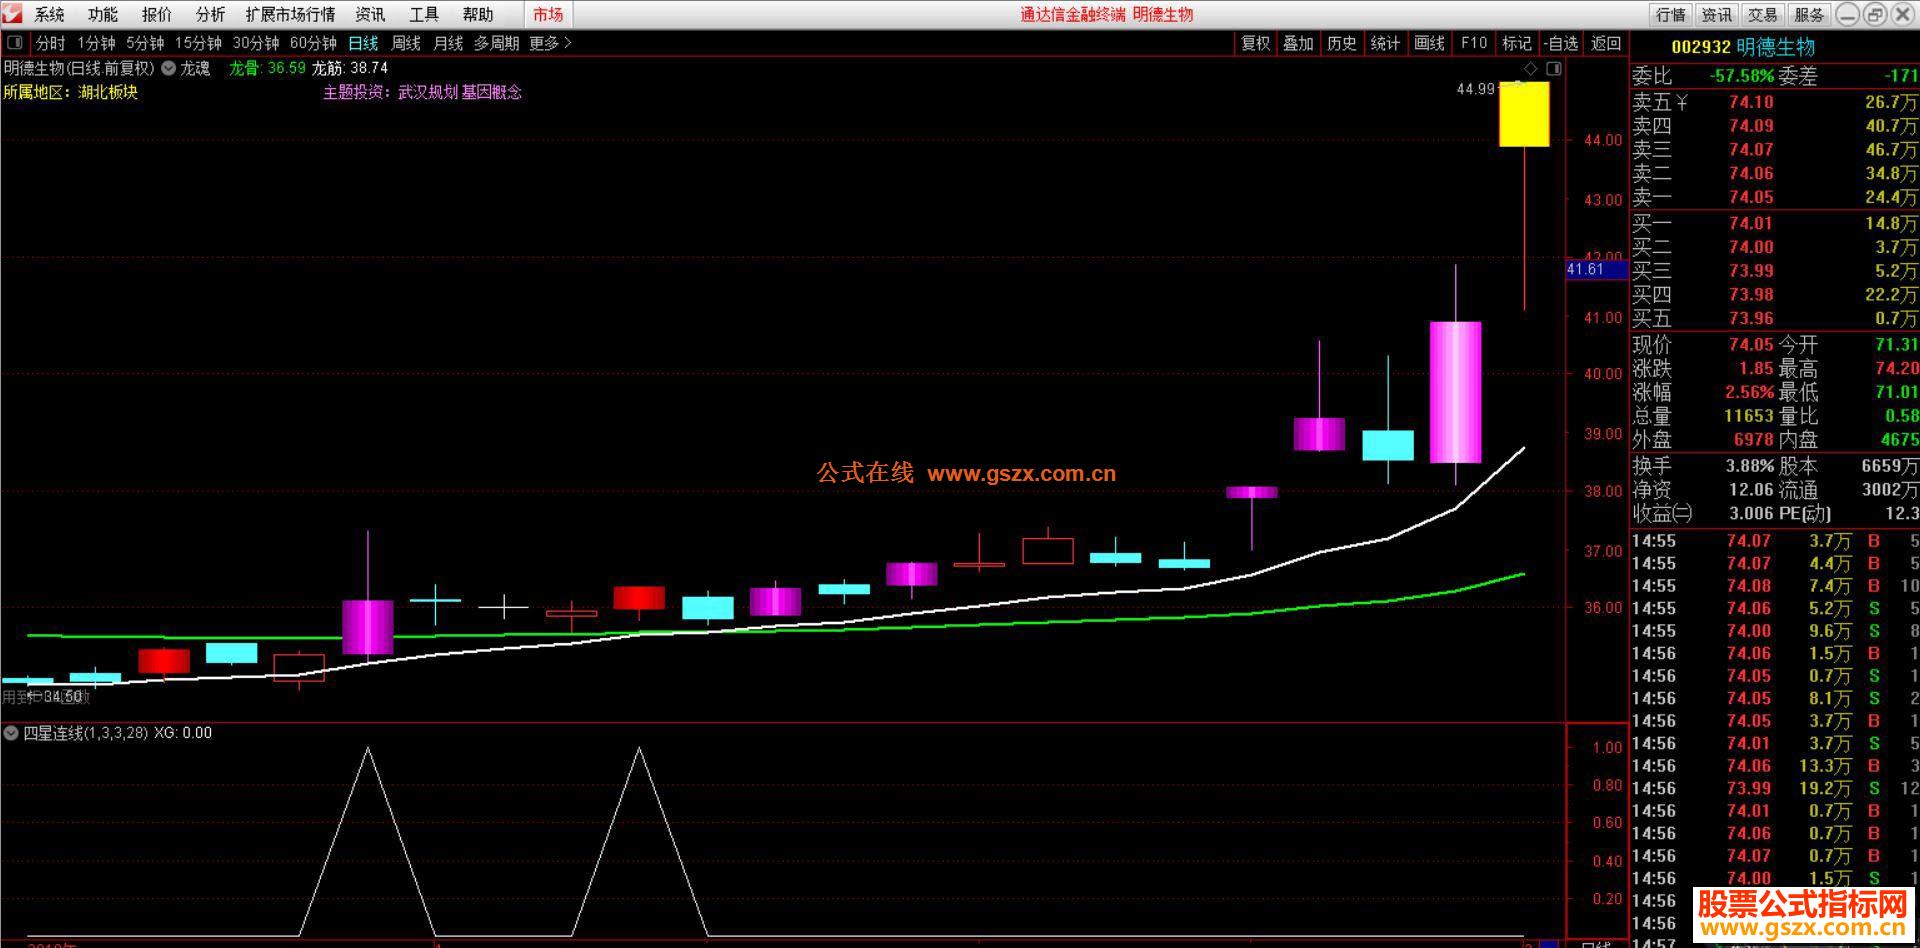
Task: Open the 四星连线 indicator dropdown arrow
Action: (x=11, y=733)
